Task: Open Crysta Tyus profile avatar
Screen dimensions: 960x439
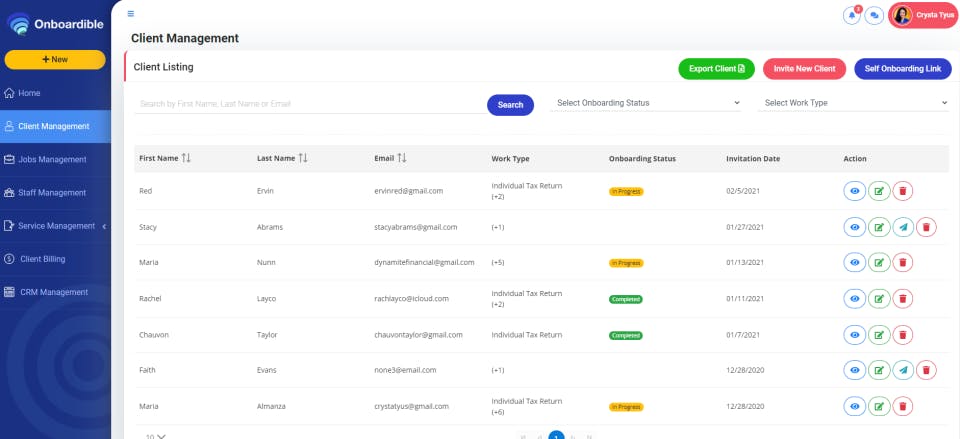Action: 902,15
